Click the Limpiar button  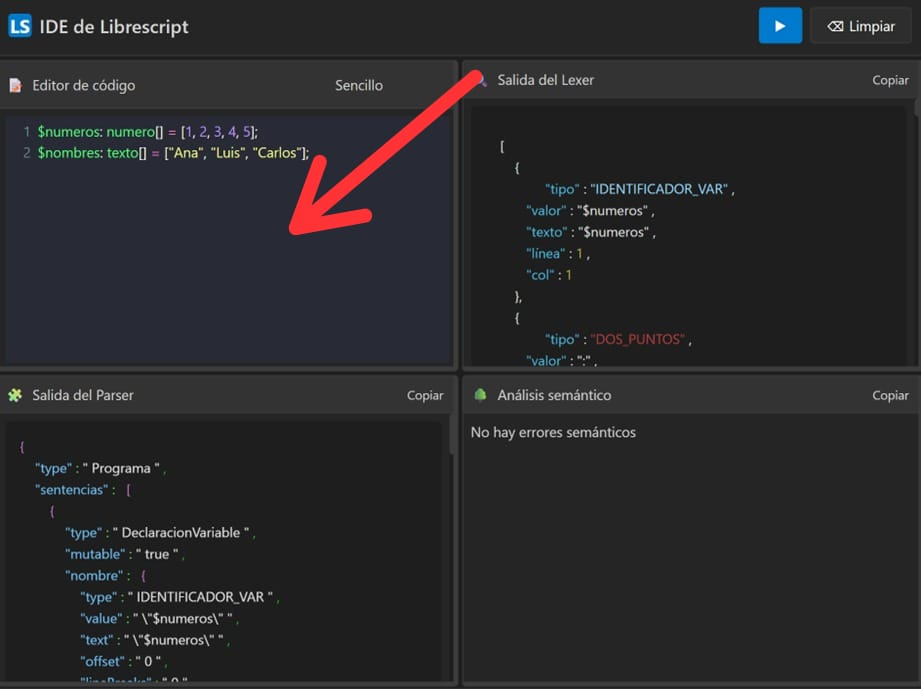pos(861,26)
